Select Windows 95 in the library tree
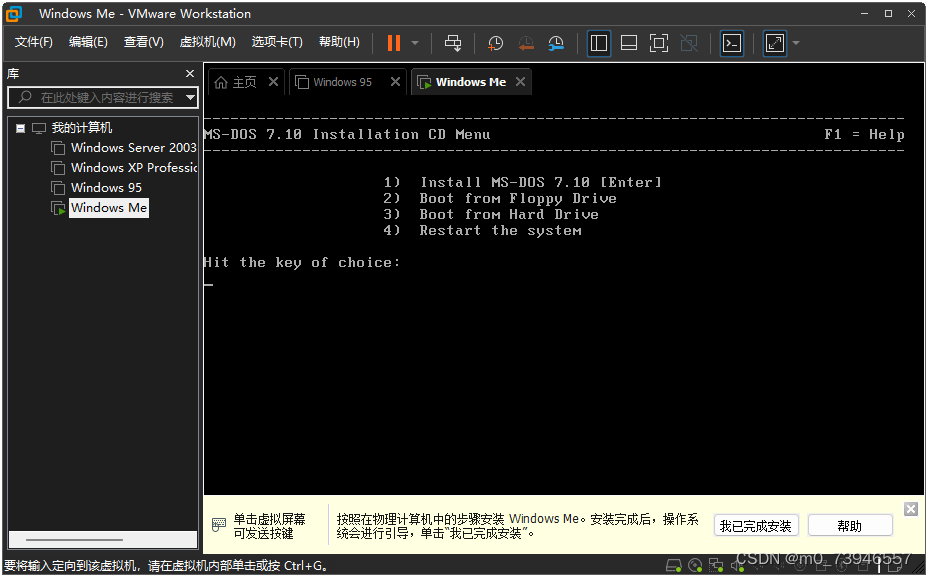This screenshot has width=928, height=577. (x=107, y=188)
